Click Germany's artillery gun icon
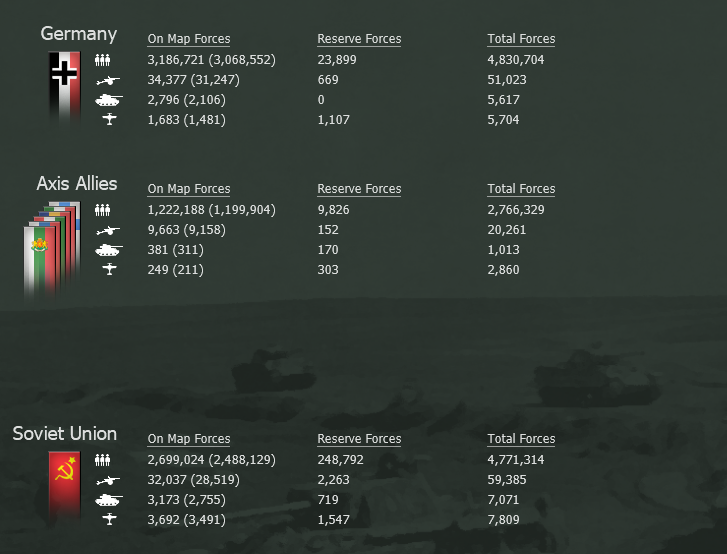 (x=108, y=81)
